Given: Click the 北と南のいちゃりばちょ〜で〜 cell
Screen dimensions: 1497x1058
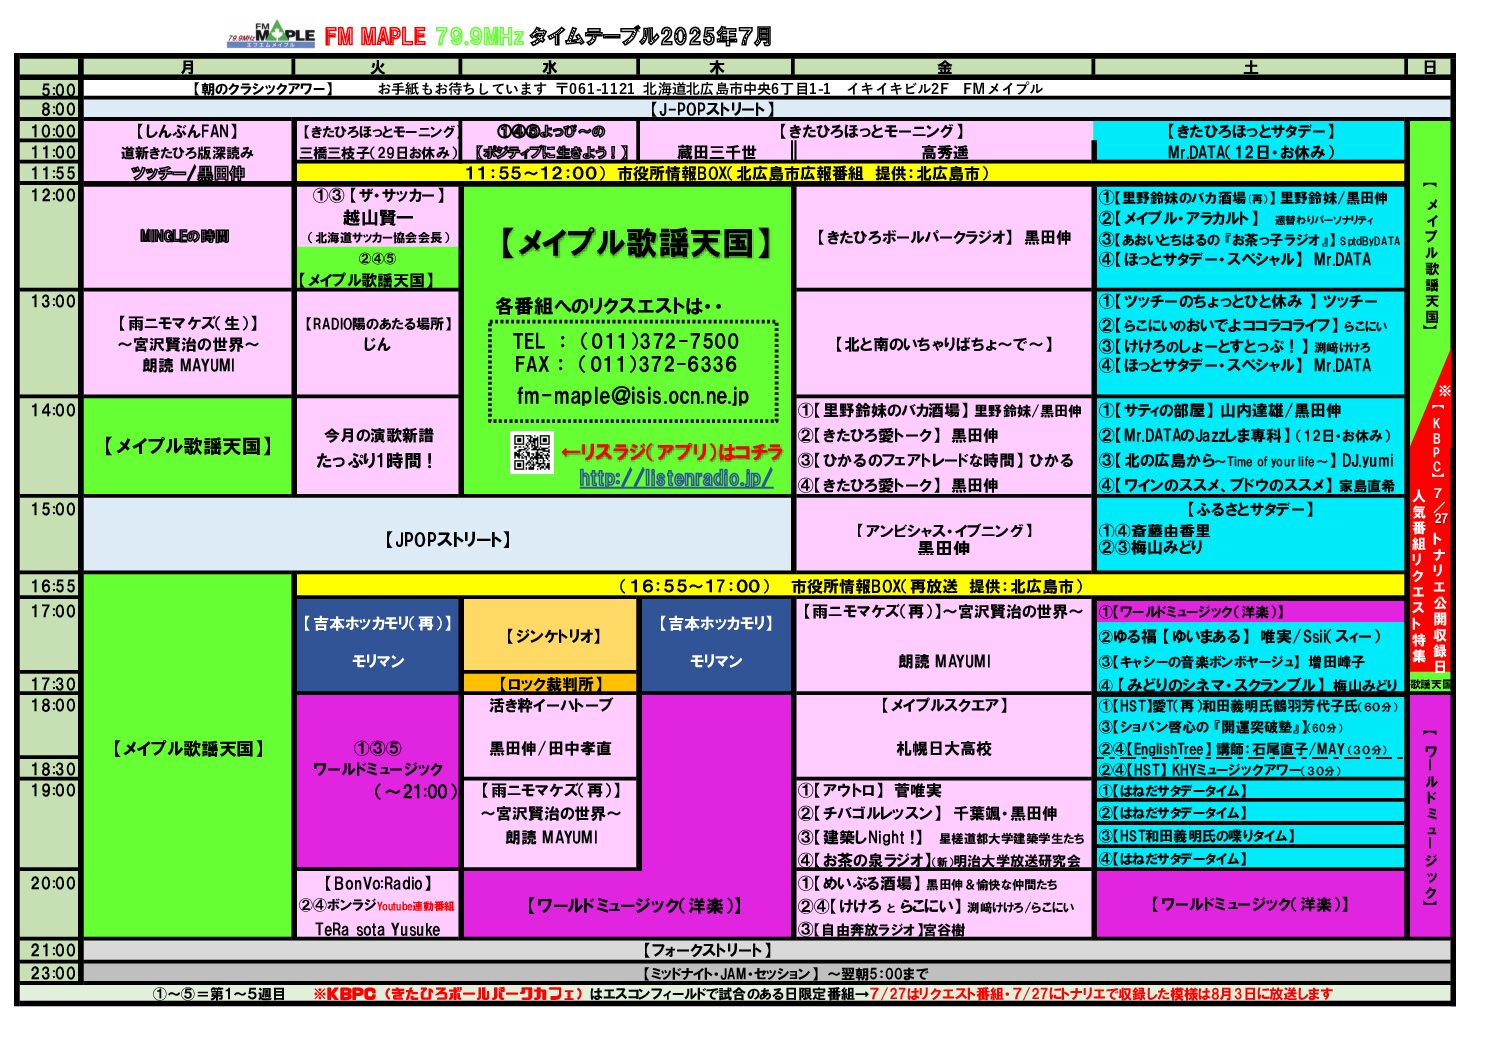Looking at the screenshot, I should pos(944,344).
